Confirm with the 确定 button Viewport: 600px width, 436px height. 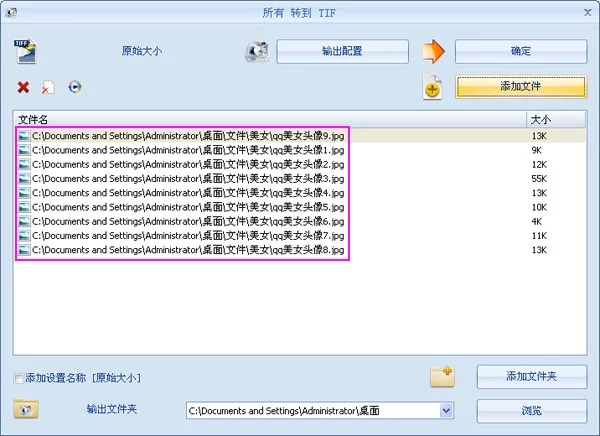click(521, 51)
